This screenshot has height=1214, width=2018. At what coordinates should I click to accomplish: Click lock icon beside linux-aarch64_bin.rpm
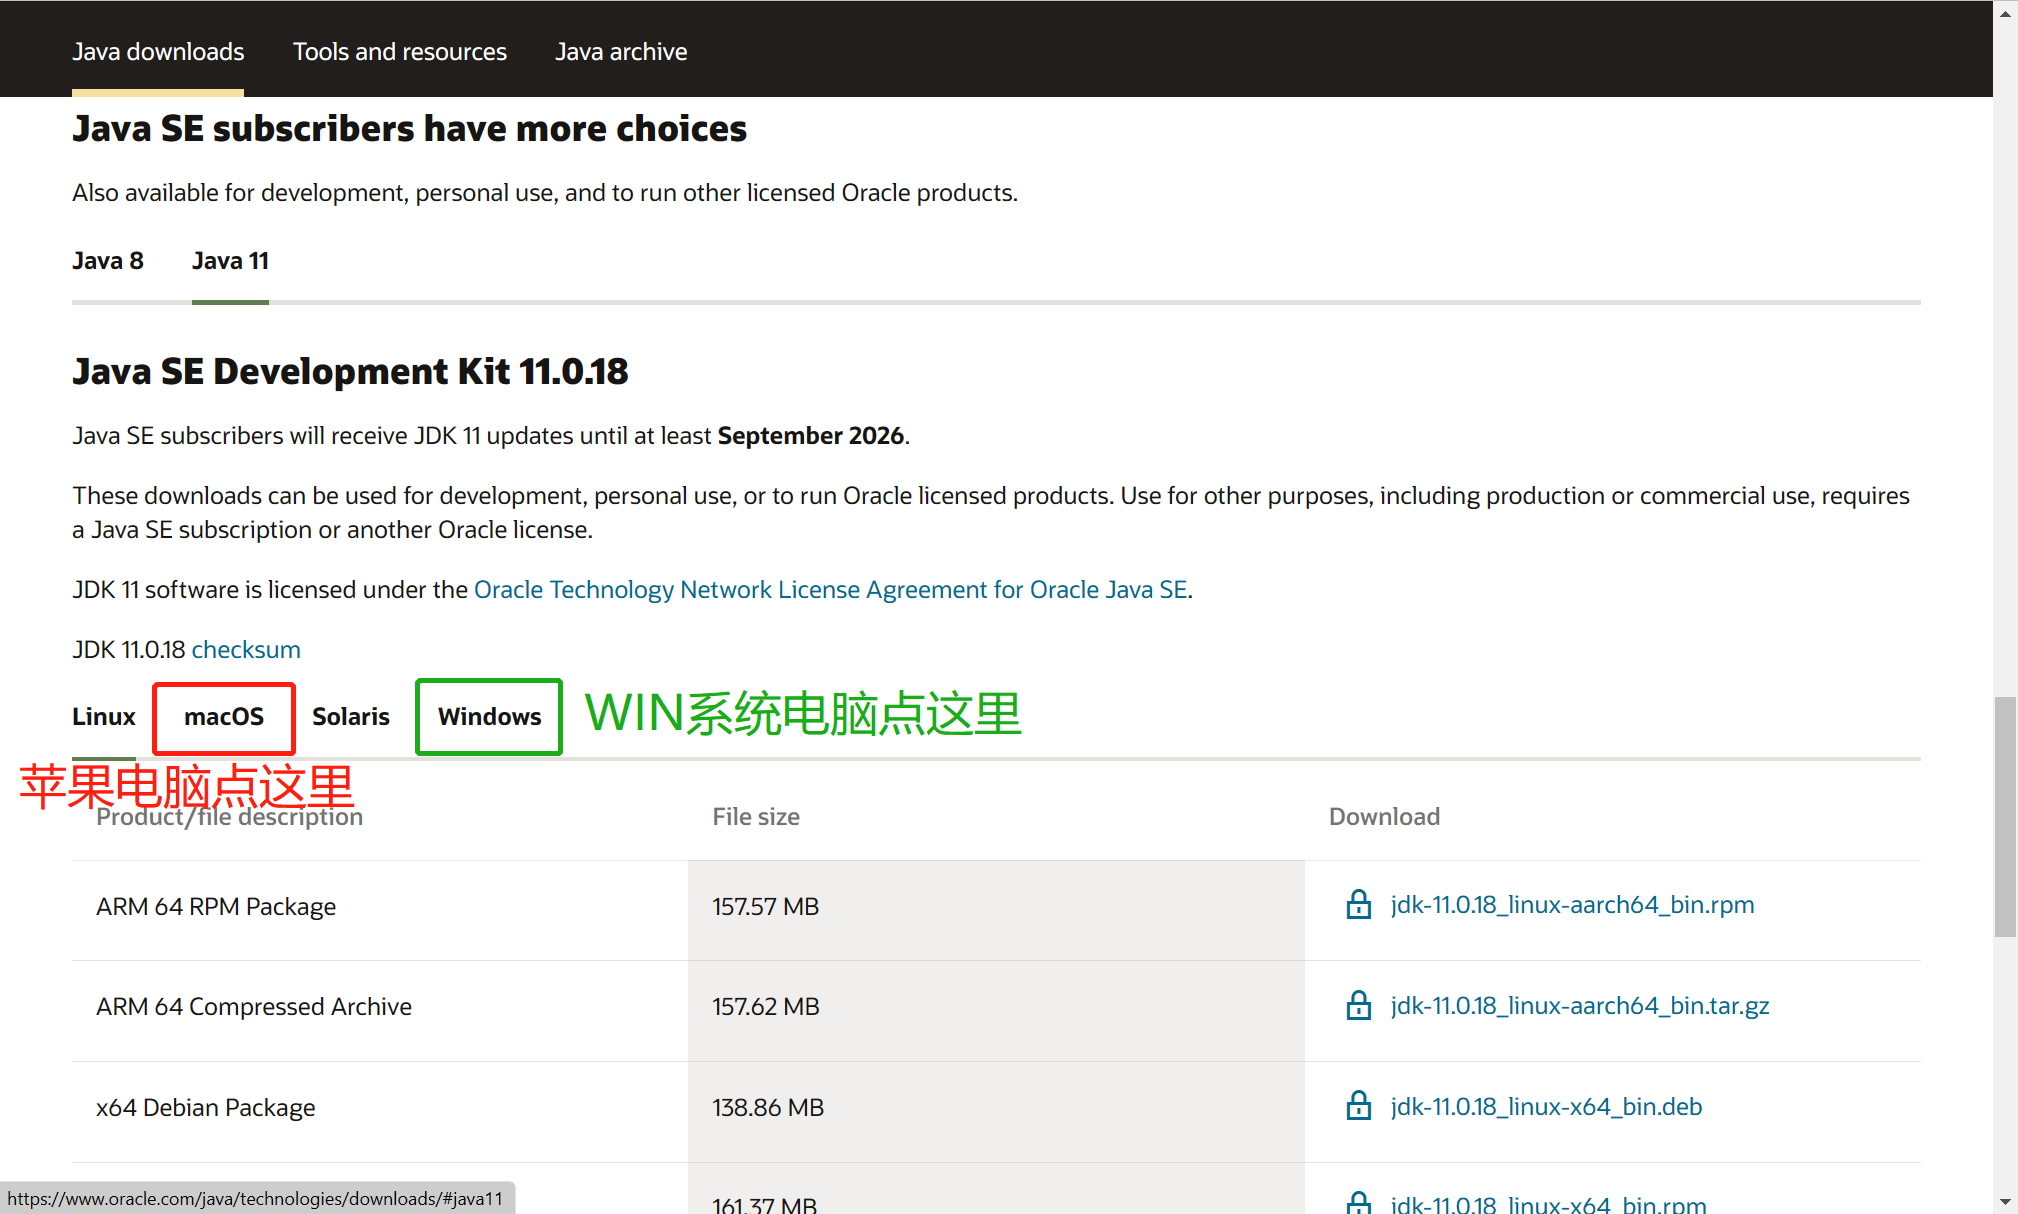coord(1358,905)
